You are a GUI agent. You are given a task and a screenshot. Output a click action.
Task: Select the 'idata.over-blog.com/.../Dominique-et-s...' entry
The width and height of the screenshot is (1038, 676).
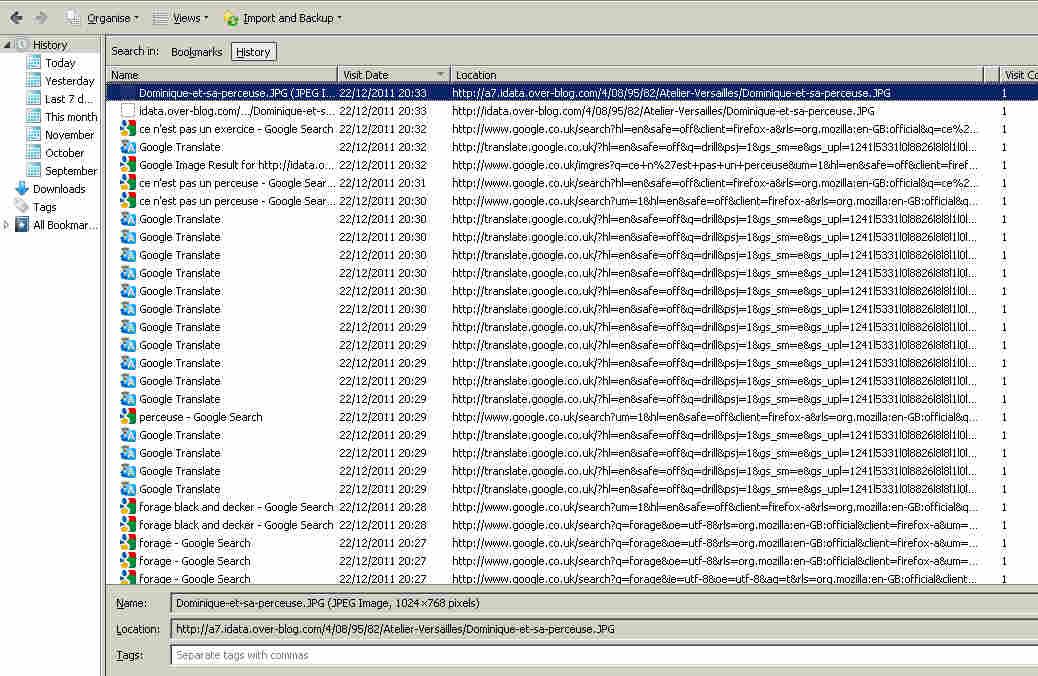[x=237, y=111]
